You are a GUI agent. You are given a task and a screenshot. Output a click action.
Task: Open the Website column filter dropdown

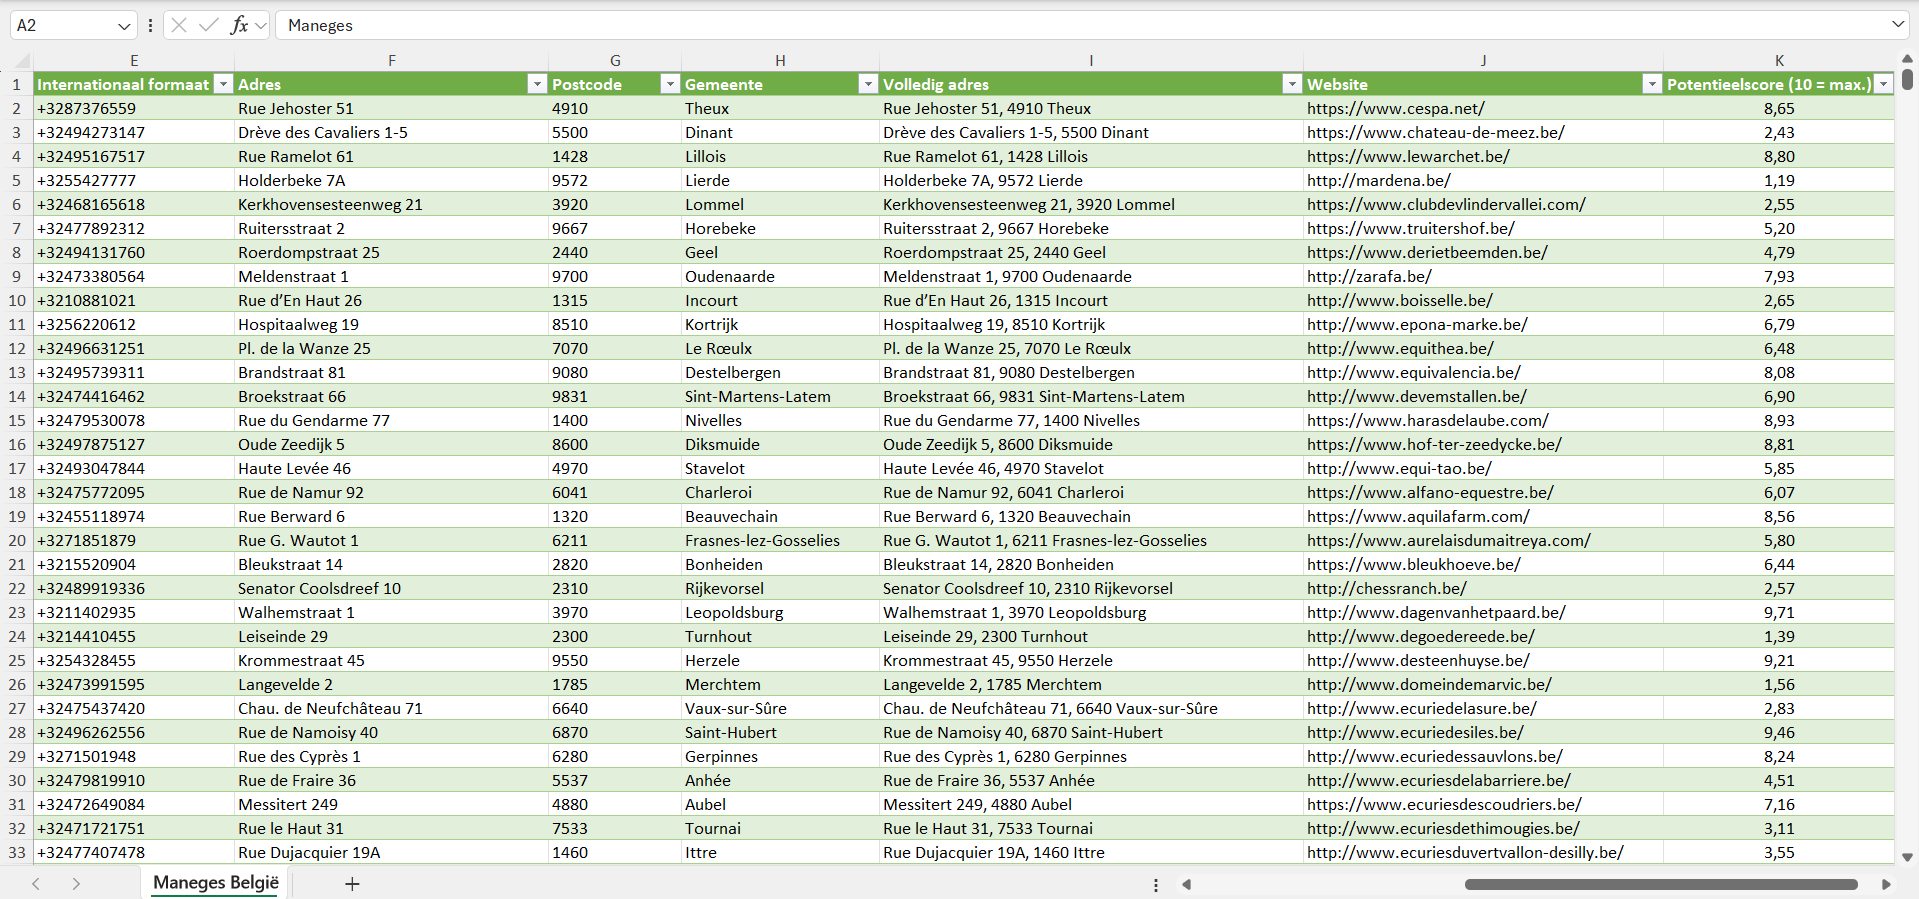[x=1652, y=84]
